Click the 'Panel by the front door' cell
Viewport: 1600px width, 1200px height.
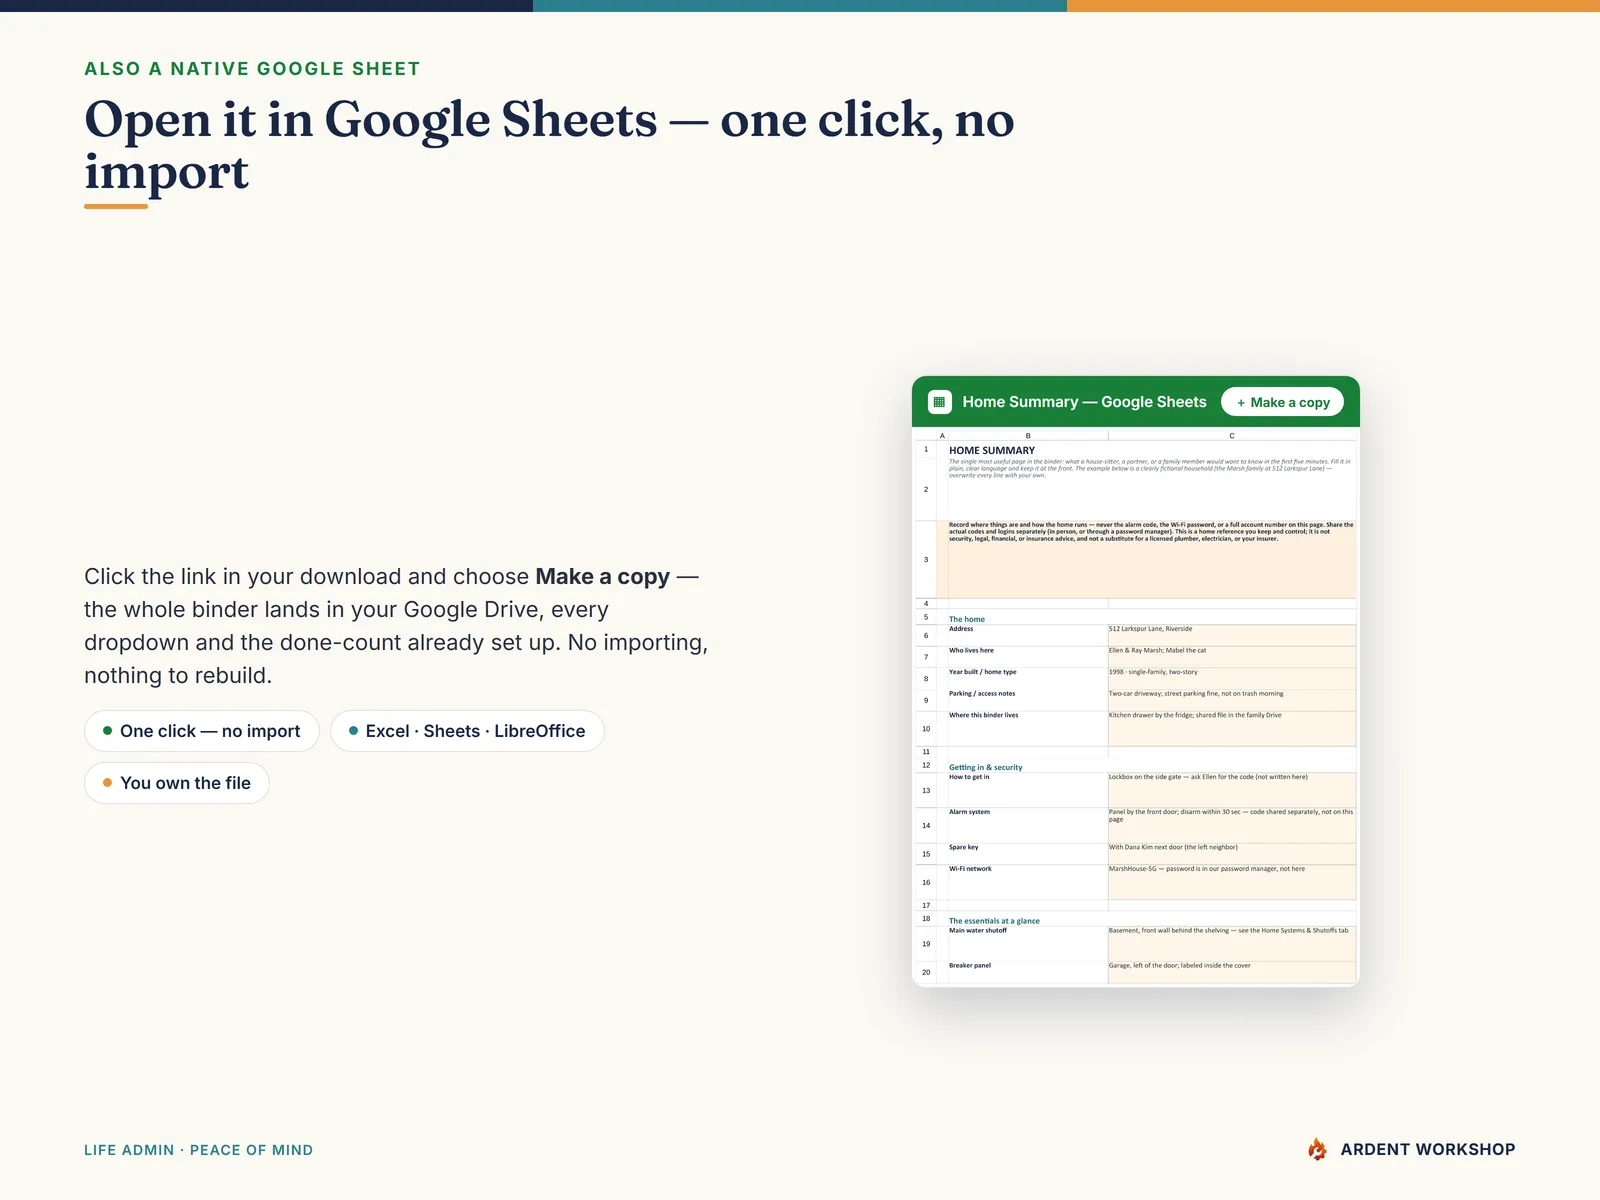pos(1232,826)
